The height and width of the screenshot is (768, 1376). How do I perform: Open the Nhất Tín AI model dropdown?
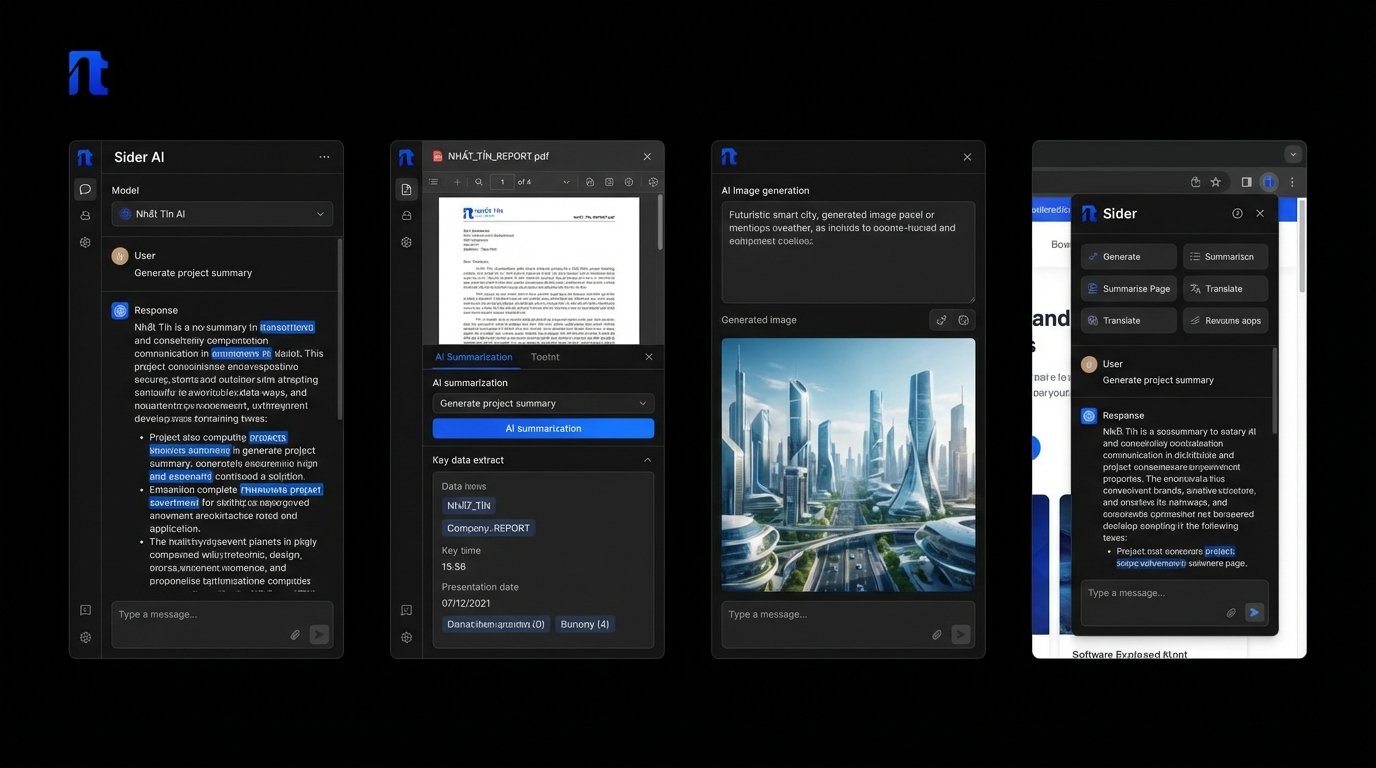click(x=222, y=214)
